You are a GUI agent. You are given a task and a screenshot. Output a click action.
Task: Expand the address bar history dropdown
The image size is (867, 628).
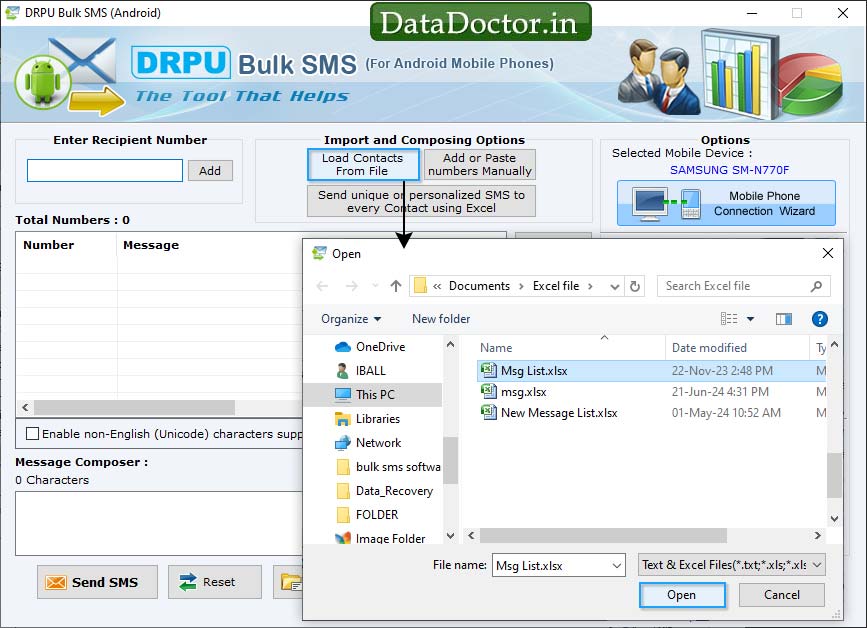pyautogui.click(x=614, y=286)
